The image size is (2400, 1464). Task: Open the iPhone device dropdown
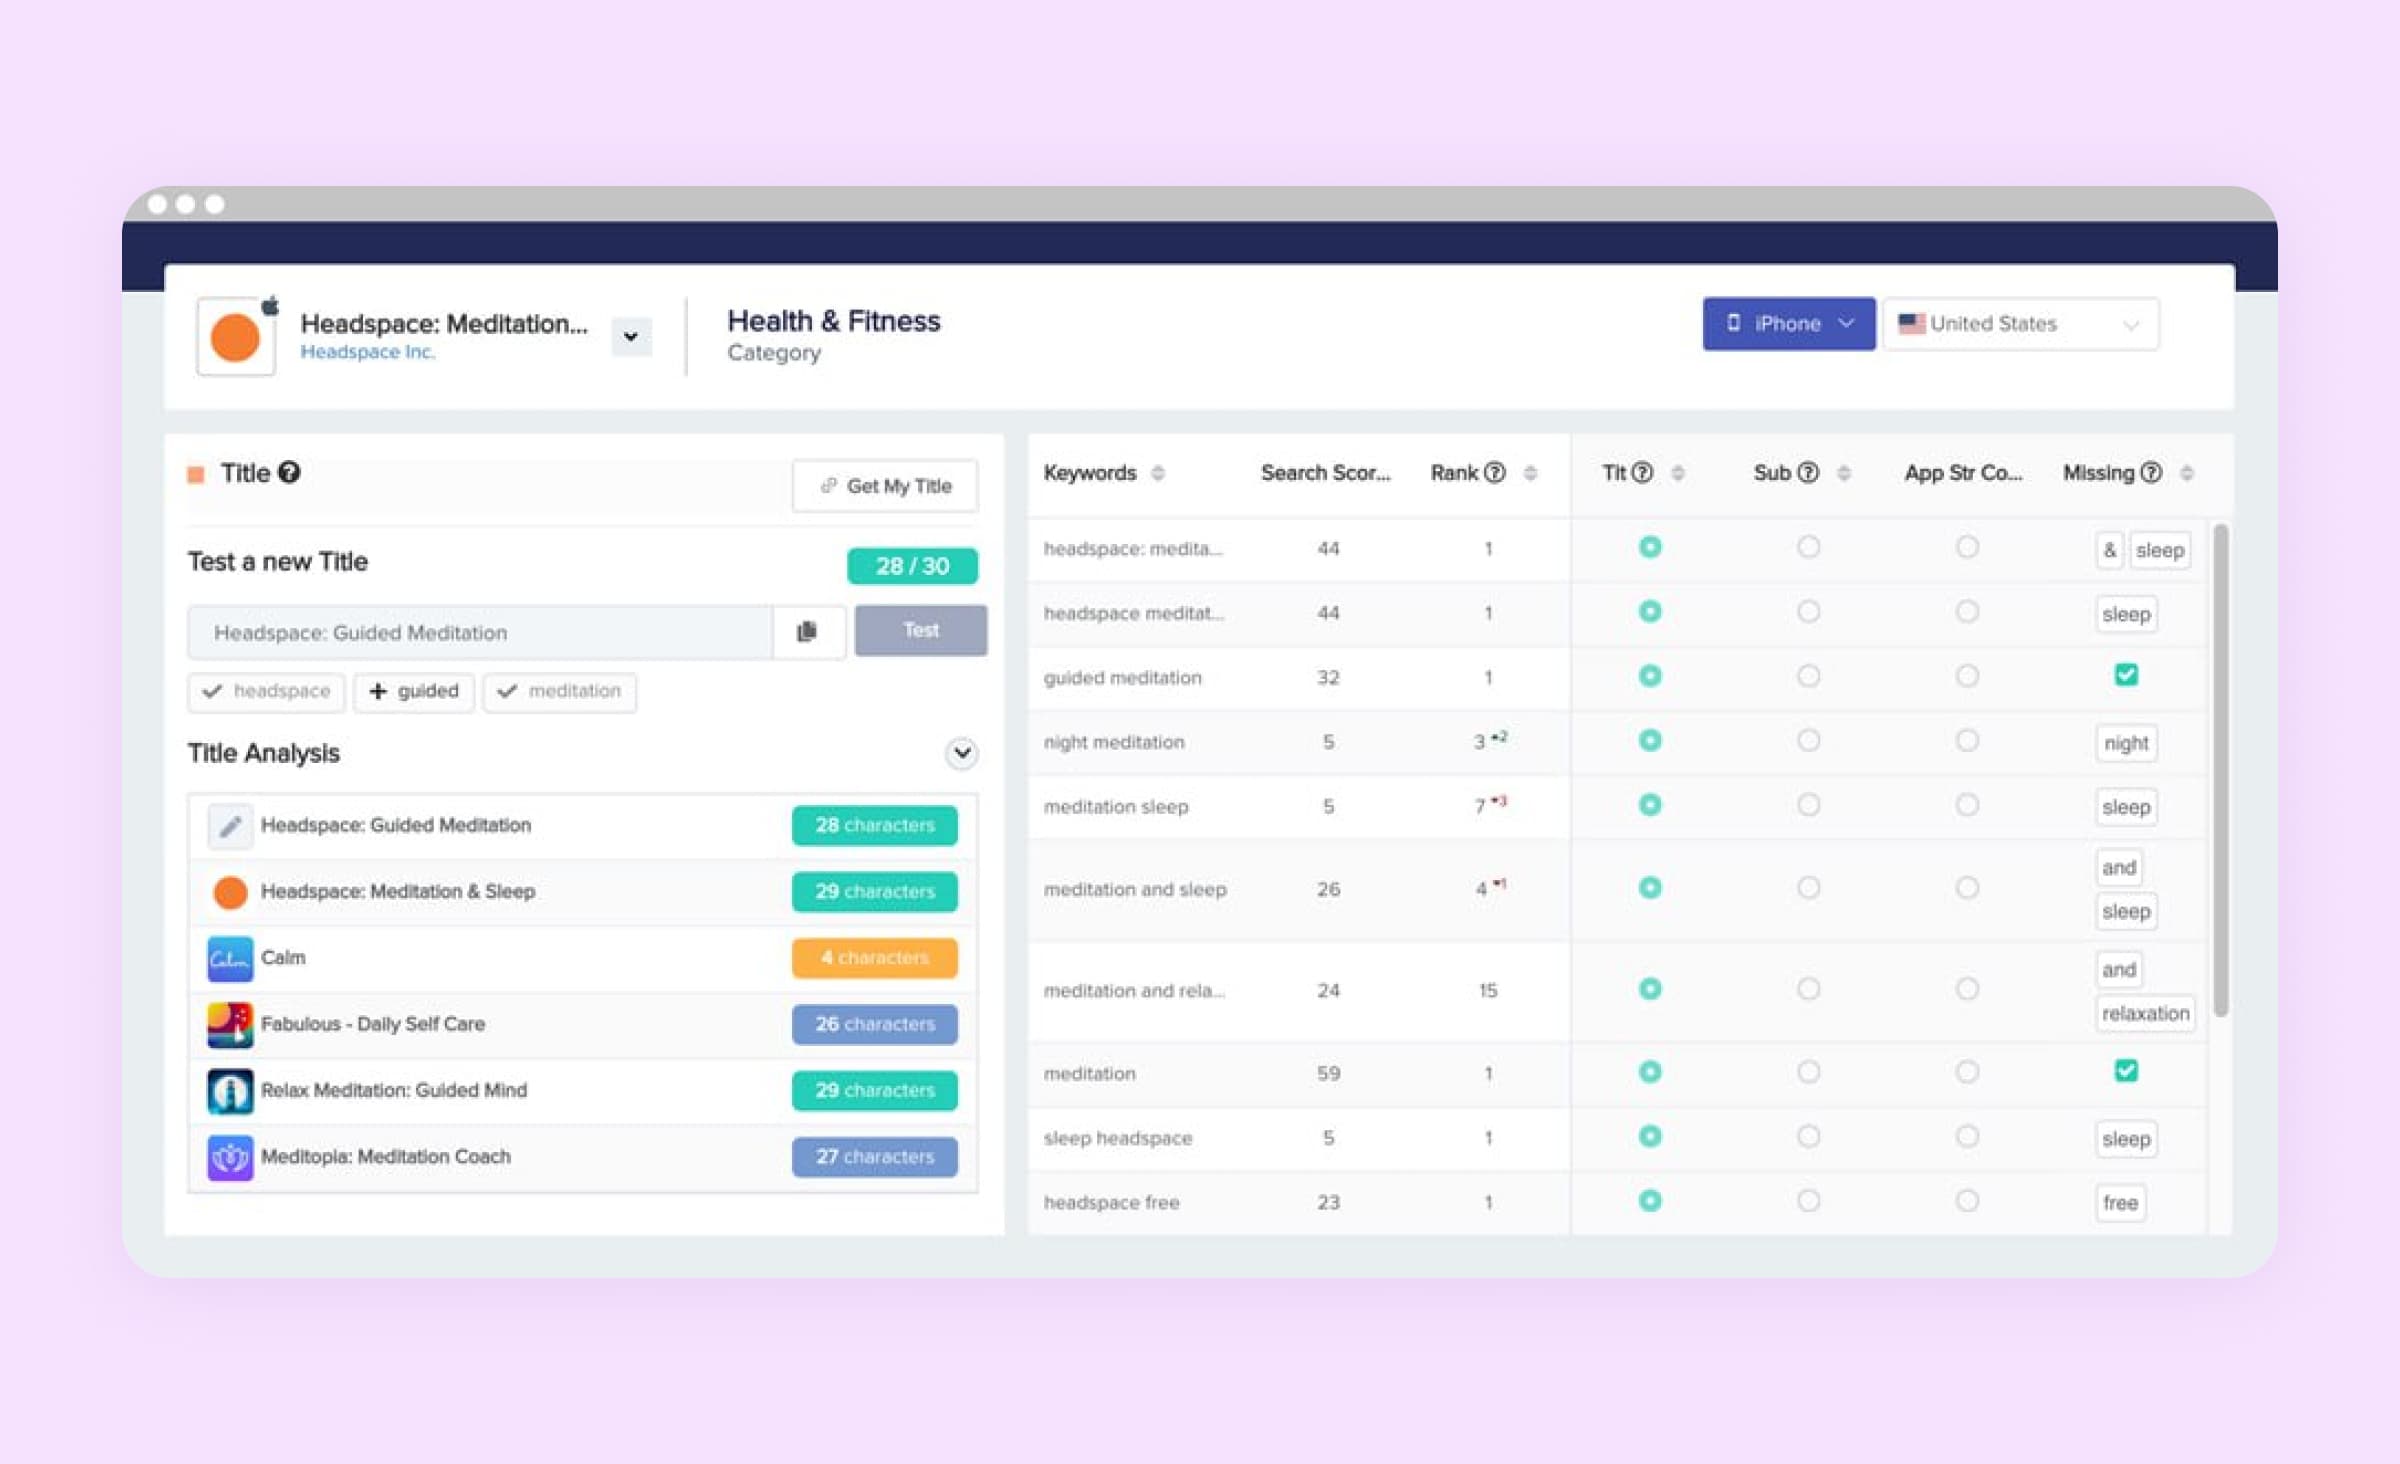pyautogui.click(x=1789, y=324)
